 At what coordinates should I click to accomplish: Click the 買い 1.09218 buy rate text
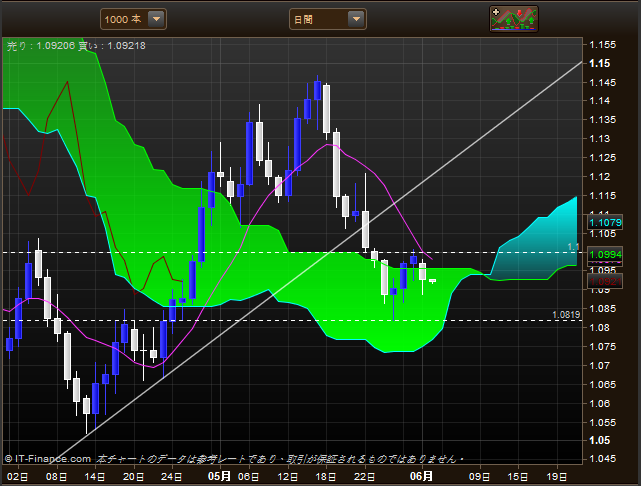tap(112, 46)
